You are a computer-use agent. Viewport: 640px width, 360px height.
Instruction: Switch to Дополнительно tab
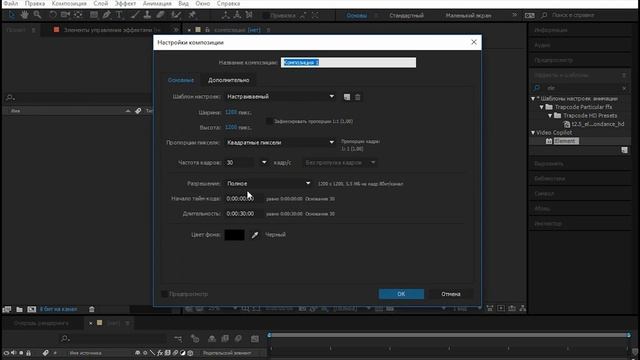(229, 80)
